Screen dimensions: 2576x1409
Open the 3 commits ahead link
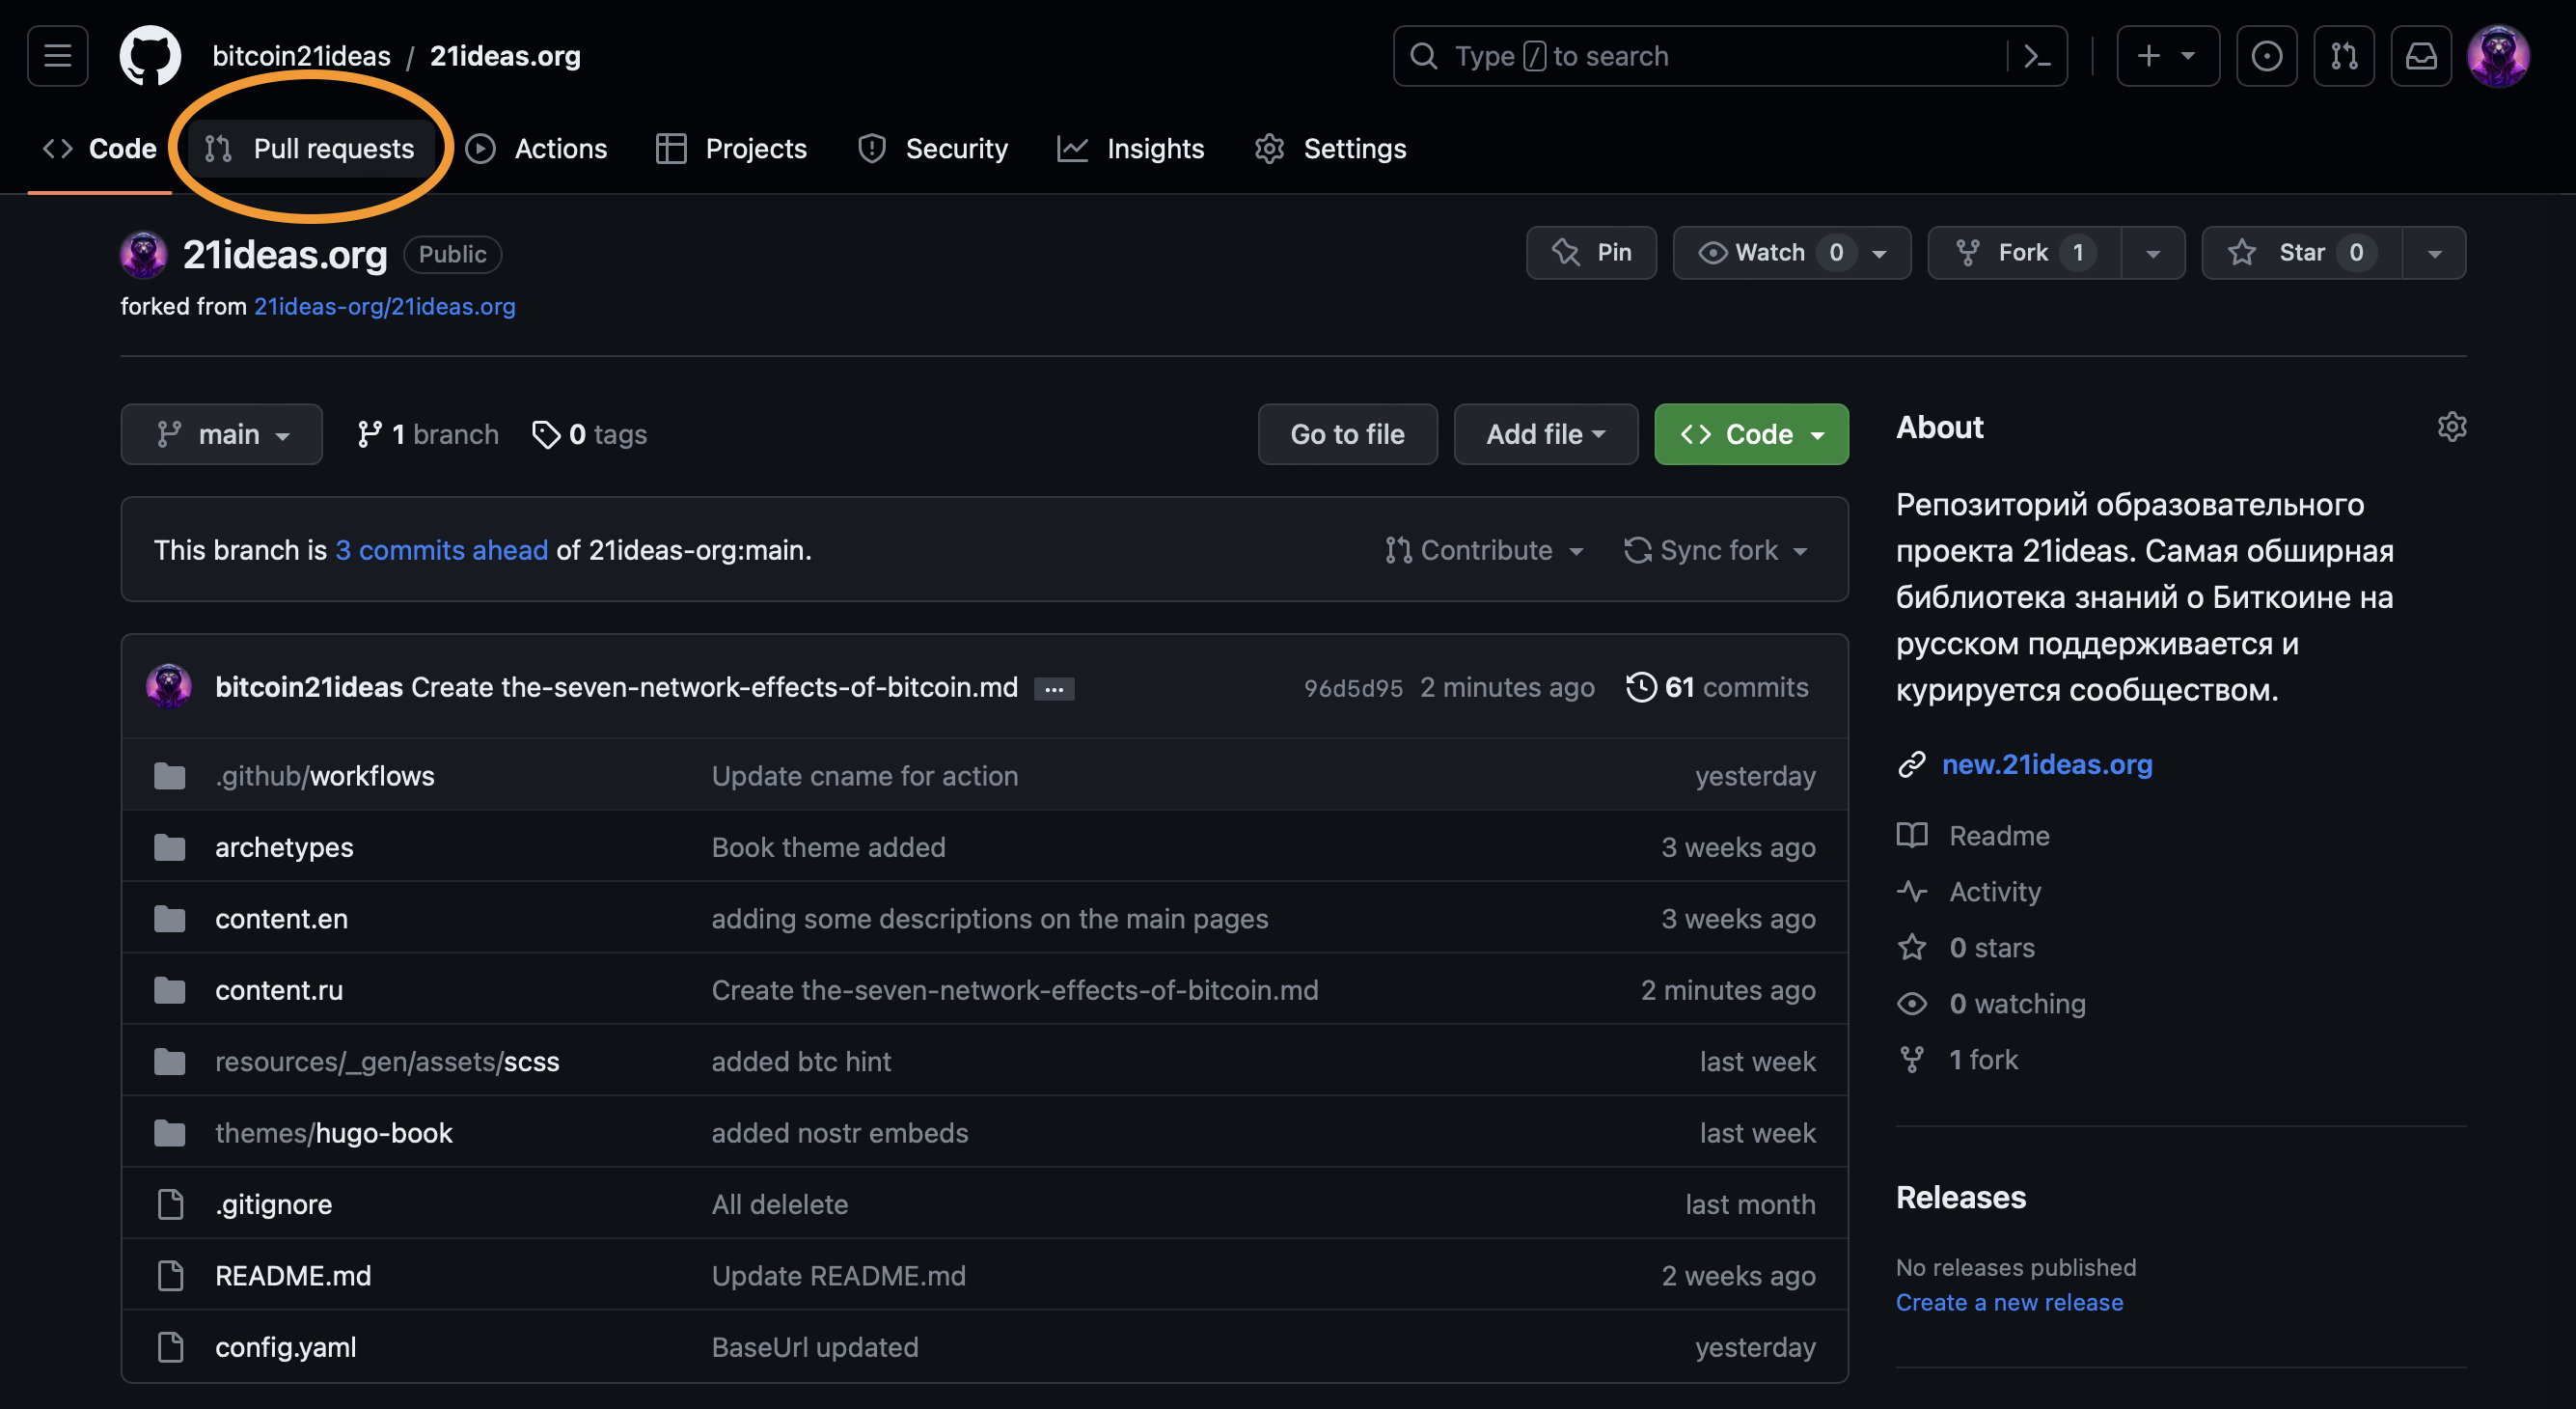pyautogui.click(x=441, y=550)
